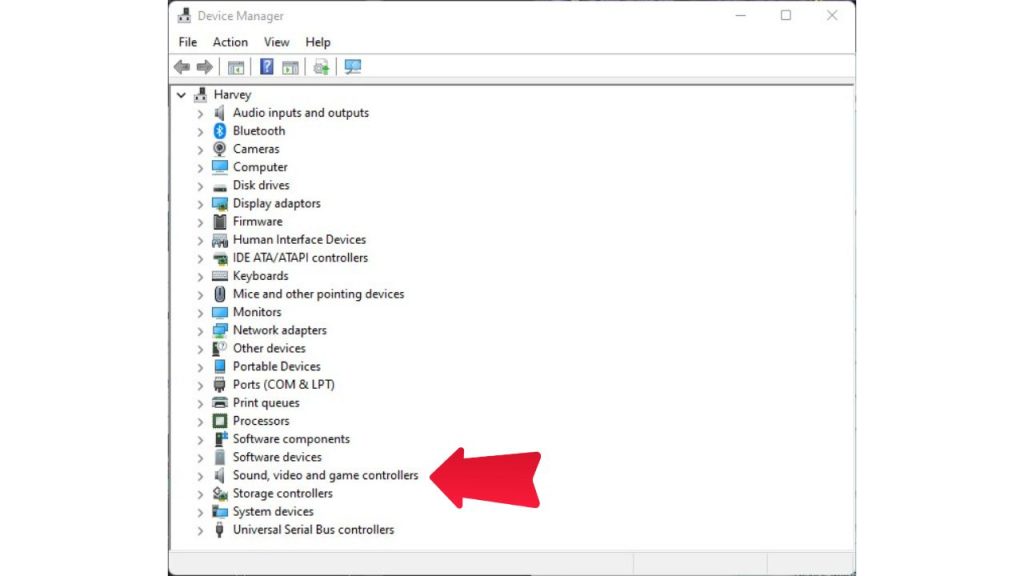Screen dimensions: 1024x576
Task: Click the Human Interface Devices icon
Action: pyautogui.click(x=220, y=240)
